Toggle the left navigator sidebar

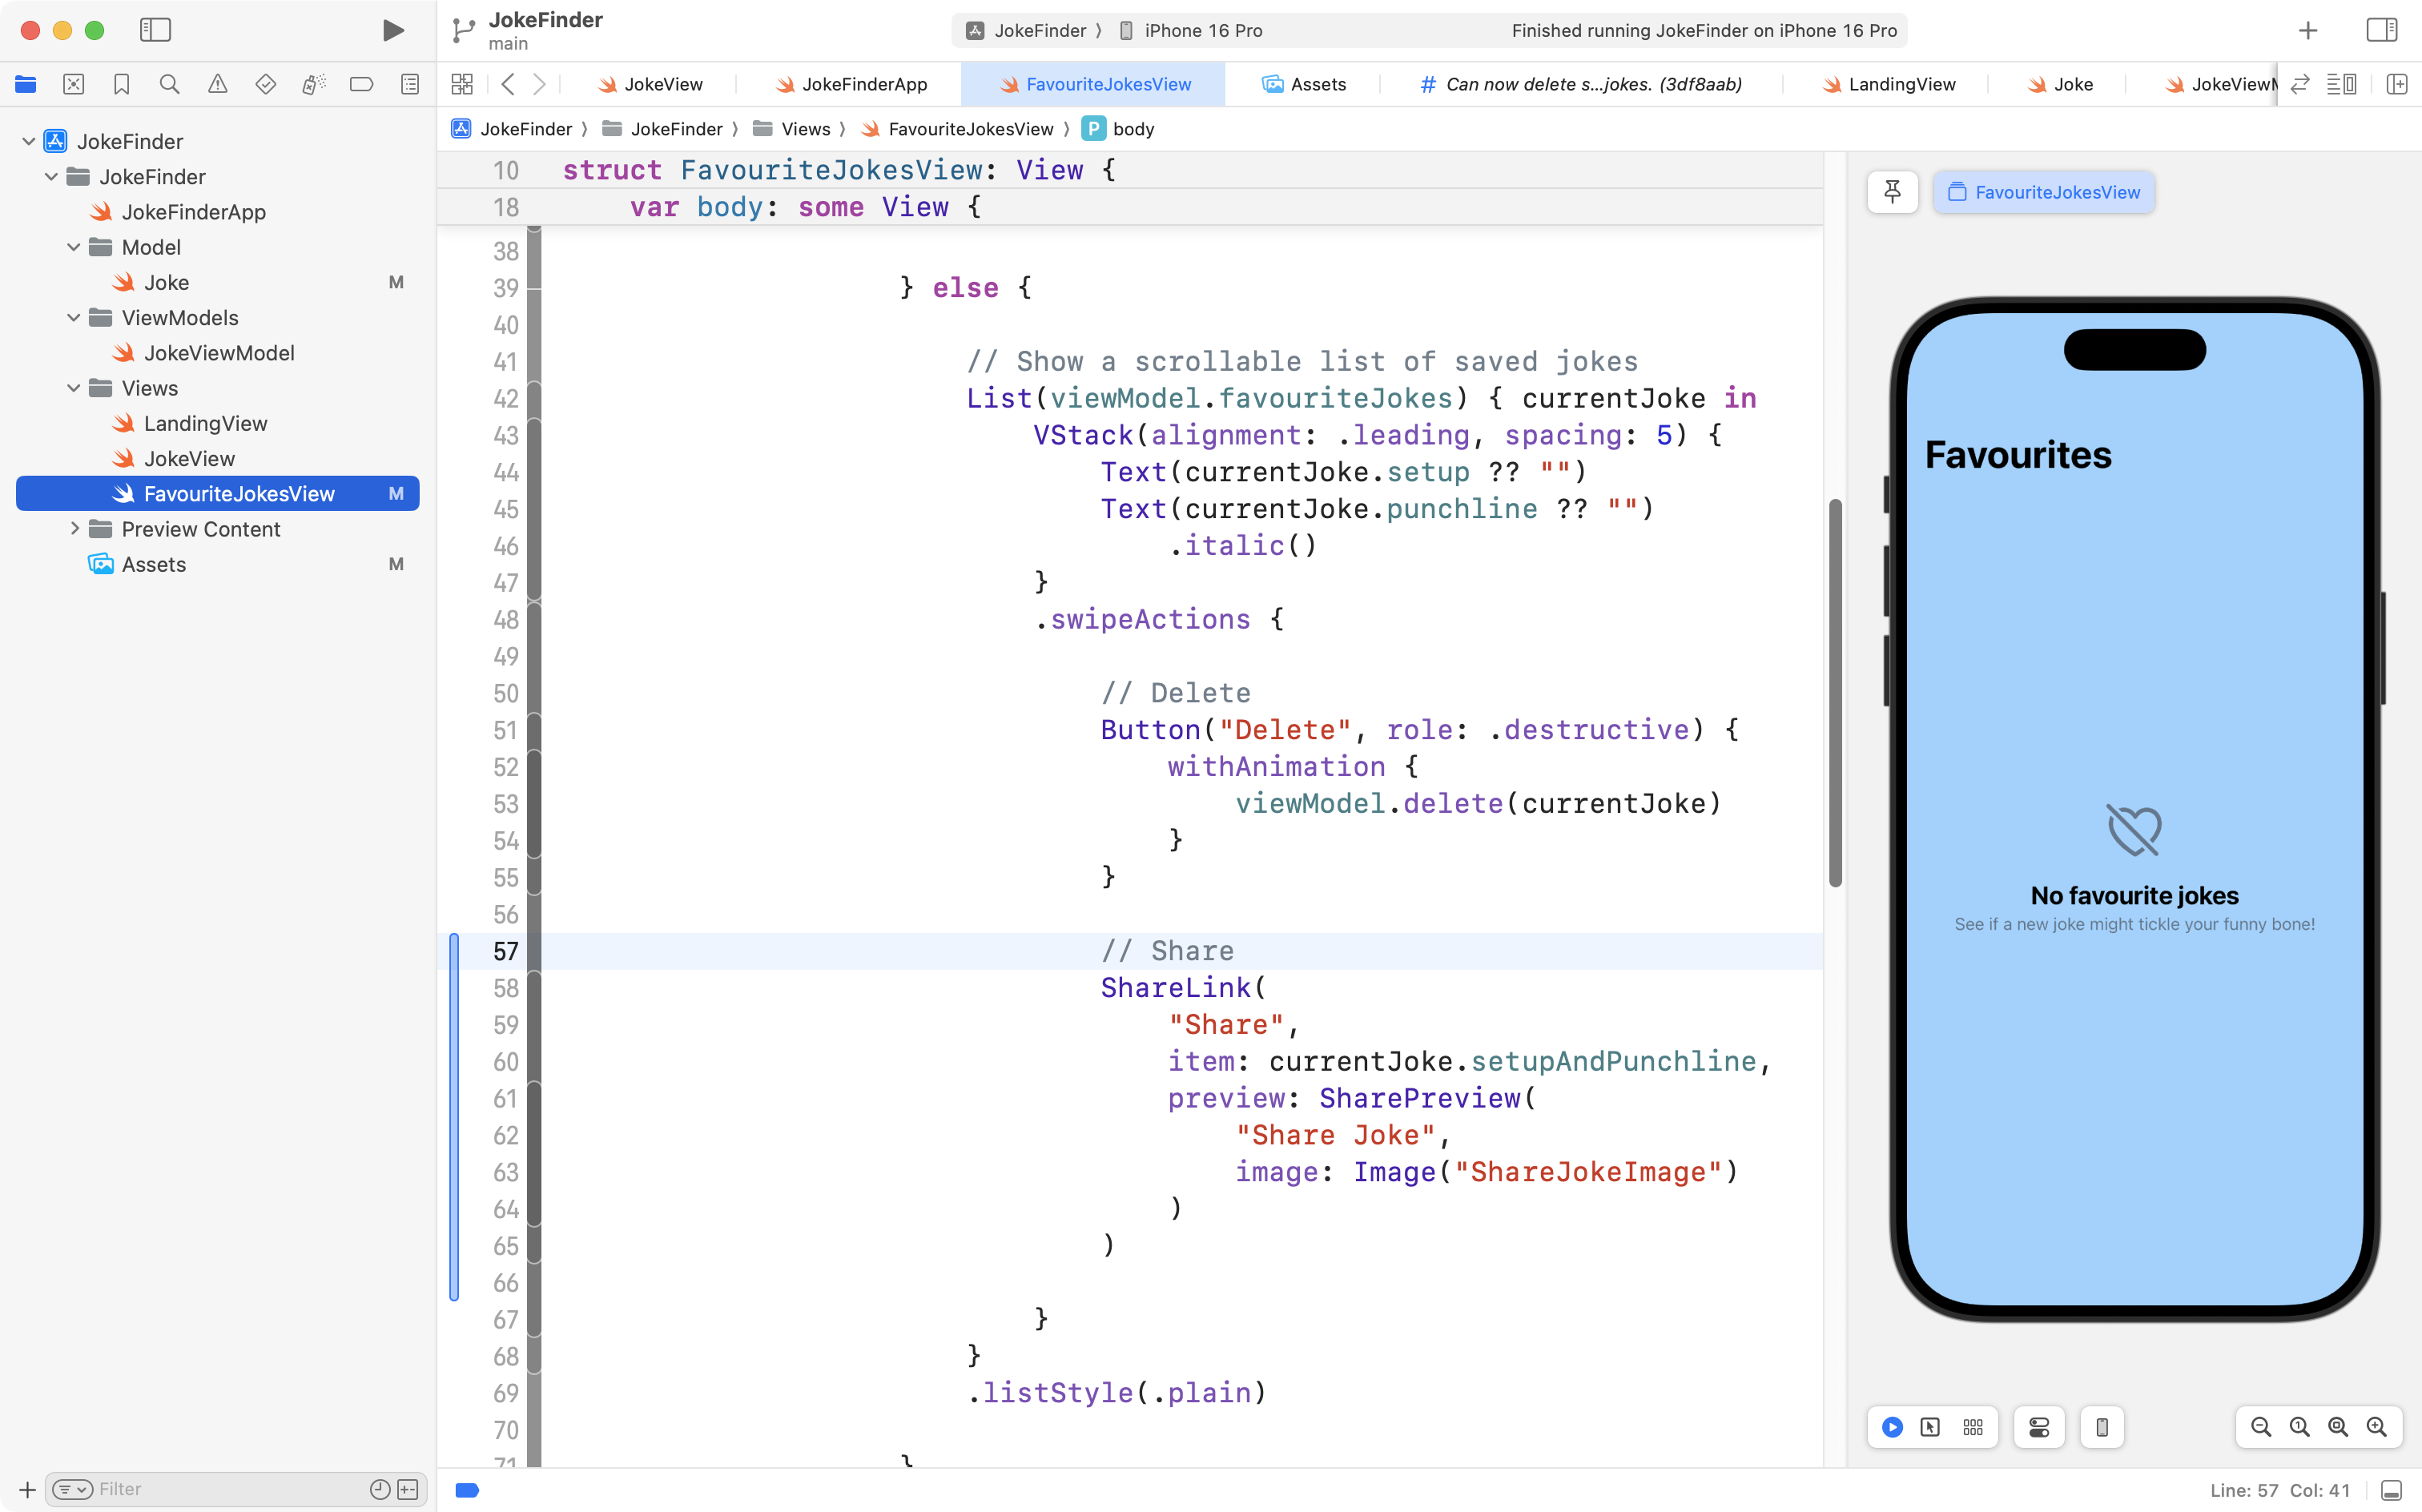coord(155,30)
